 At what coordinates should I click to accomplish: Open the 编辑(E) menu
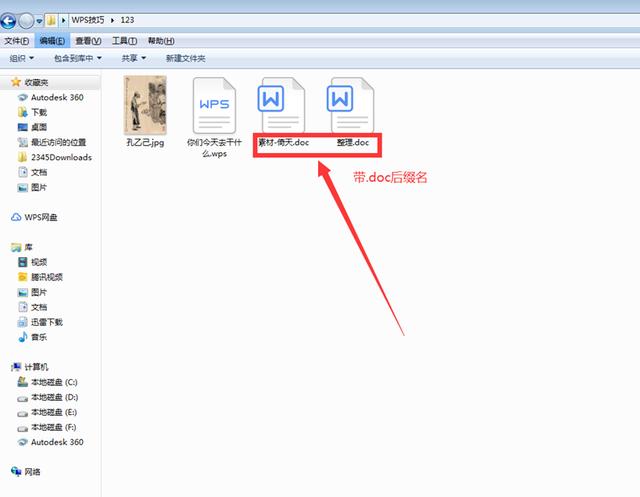[52, 41]
